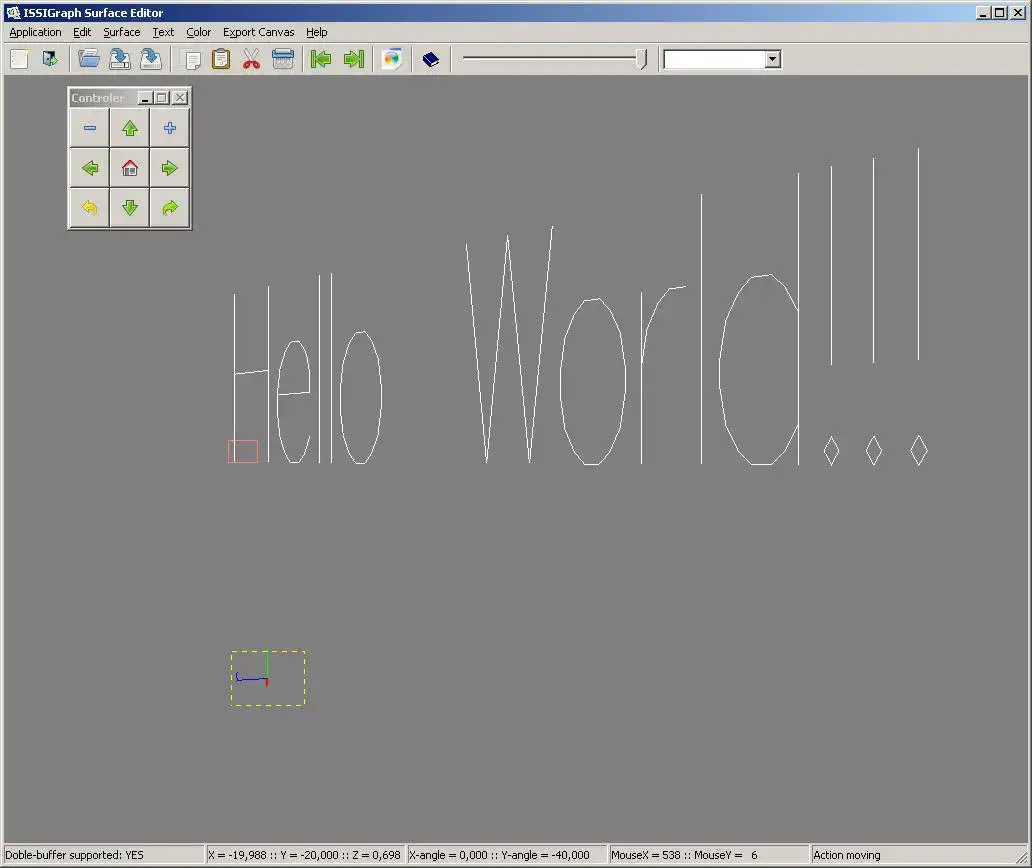This screenshot has width=1032, height=868.
Task: Click the 'Action moving' status text
Action: (847, 855)
